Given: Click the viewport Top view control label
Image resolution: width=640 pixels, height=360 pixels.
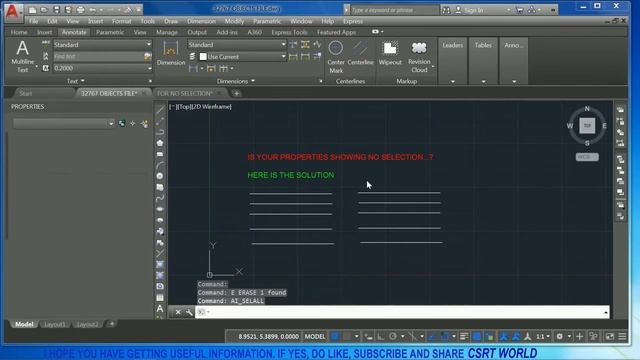Looking at the screenshot, I should point(183,107).
